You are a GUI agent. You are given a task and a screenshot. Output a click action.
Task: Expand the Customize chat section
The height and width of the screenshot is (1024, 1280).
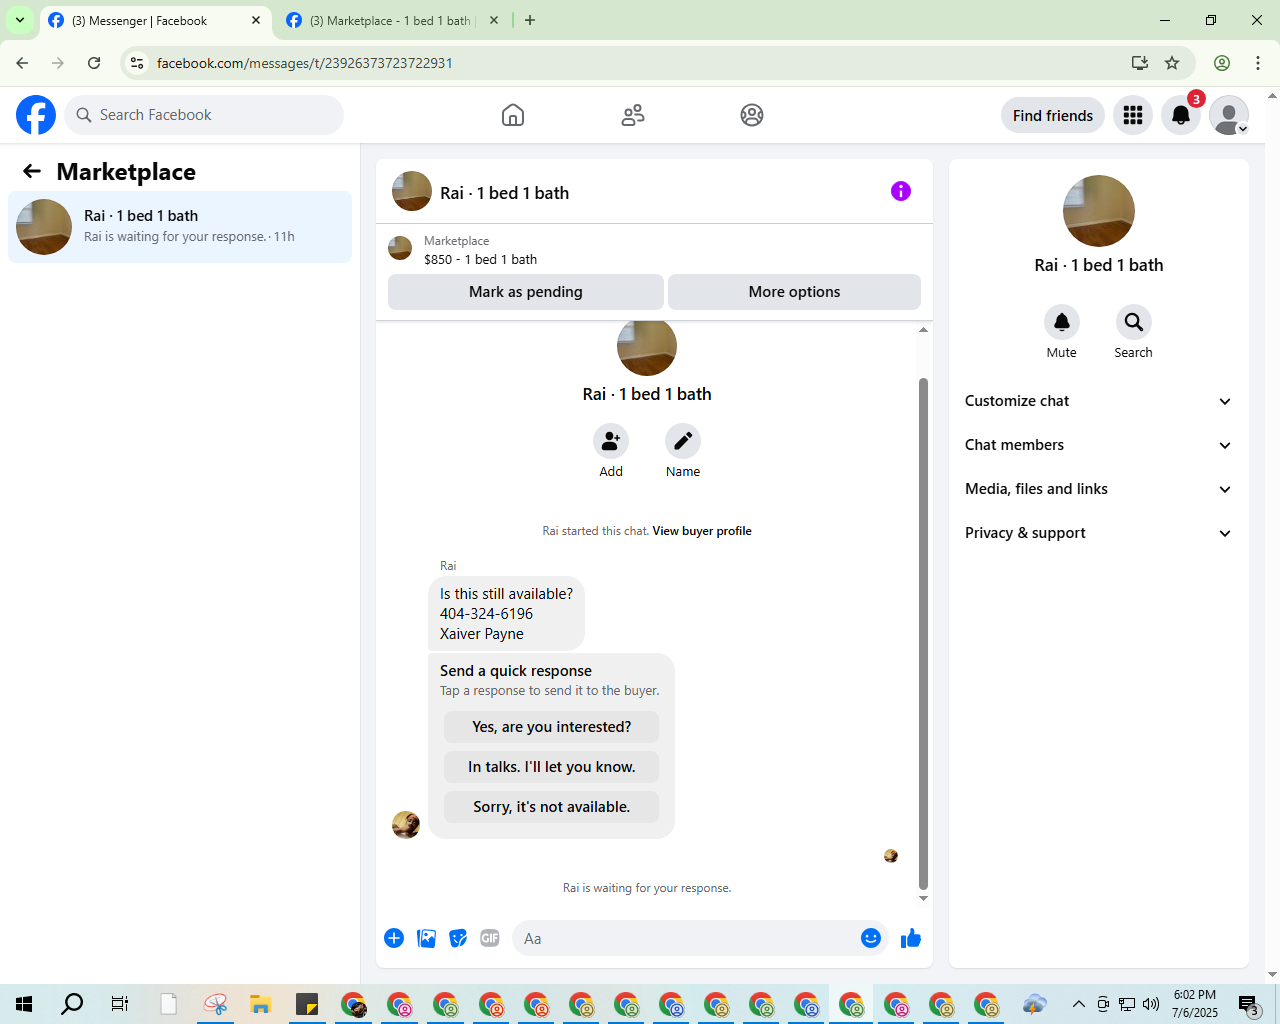click(x=1099, y=401)
